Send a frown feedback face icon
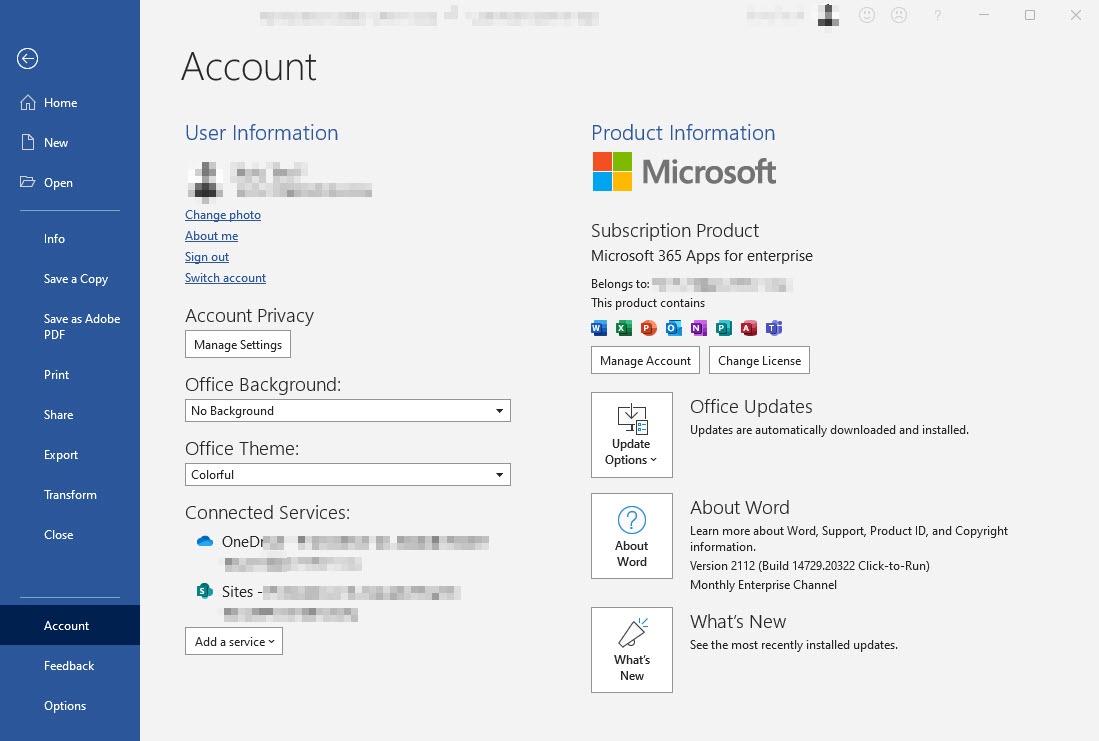Image resolution: width=1099 pixels, height=741 pixels. point(899,15)
